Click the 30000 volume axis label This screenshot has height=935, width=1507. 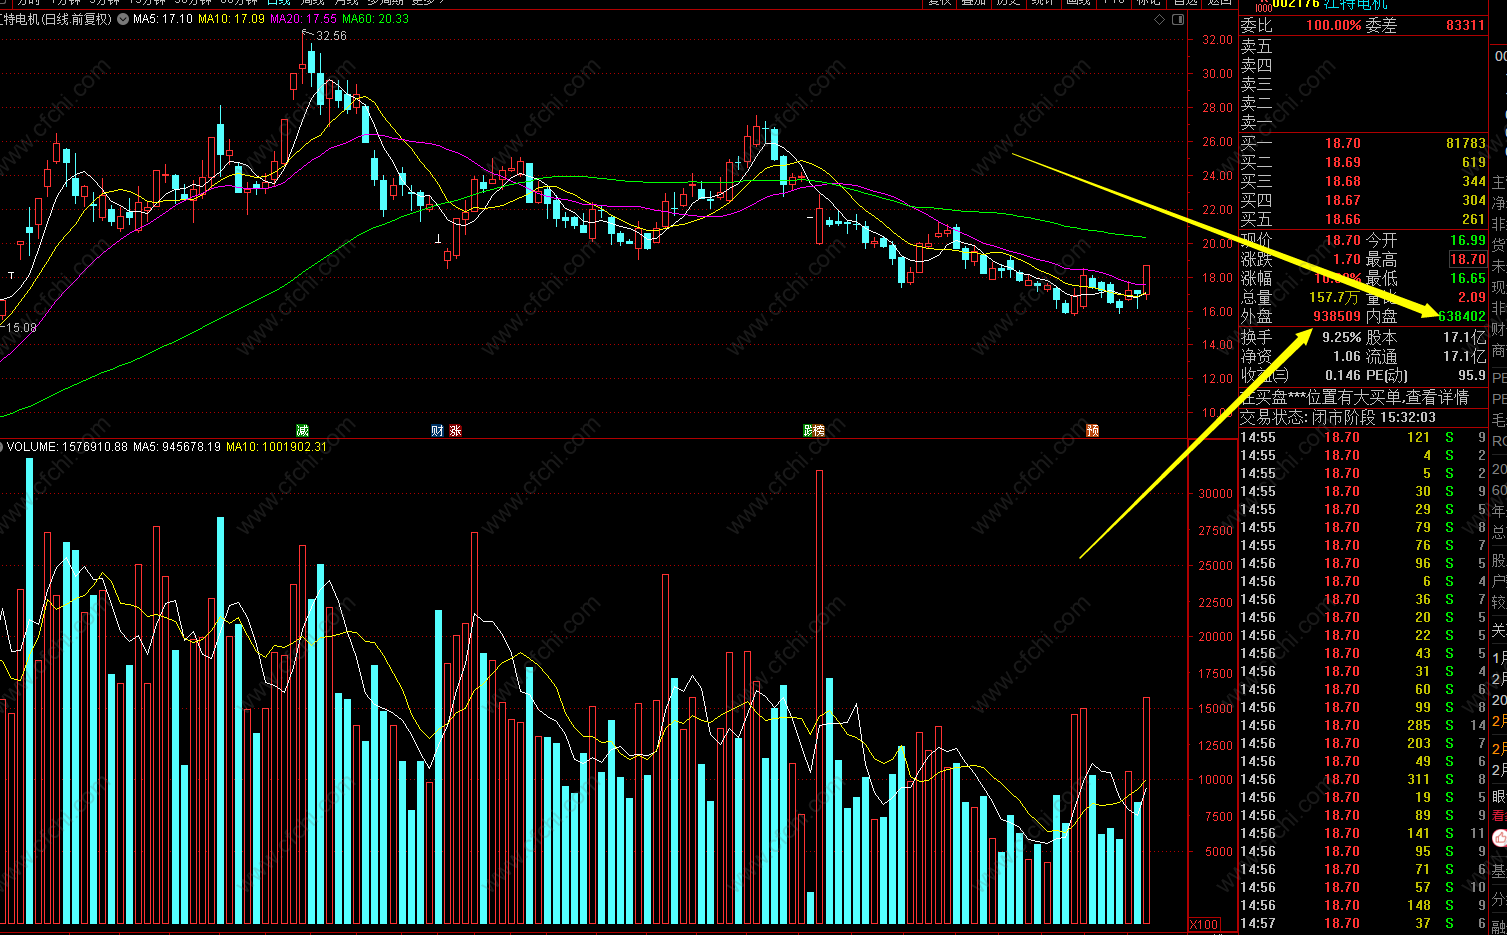click(1215, 493)
